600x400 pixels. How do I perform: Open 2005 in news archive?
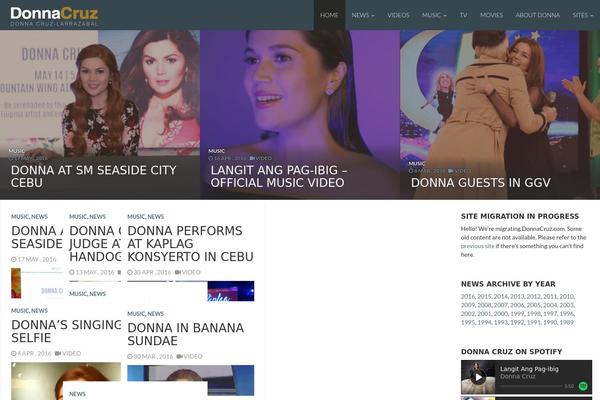pyautogui.click(x=533, y=305)
